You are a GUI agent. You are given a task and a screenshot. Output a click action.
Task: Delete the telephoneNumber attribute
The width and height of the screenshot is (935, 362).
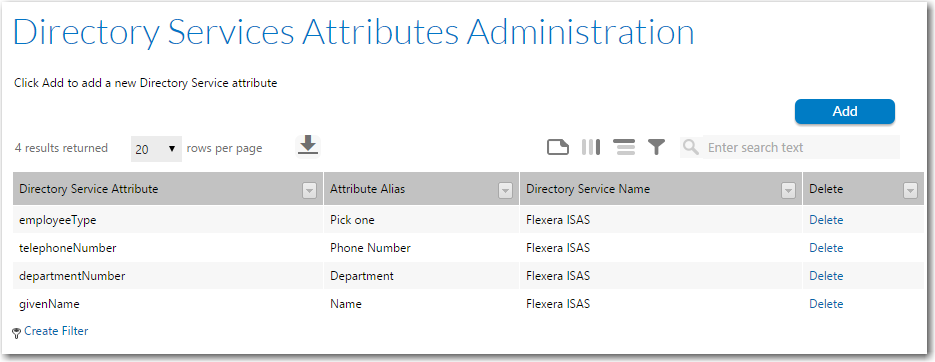pos(826,248)
